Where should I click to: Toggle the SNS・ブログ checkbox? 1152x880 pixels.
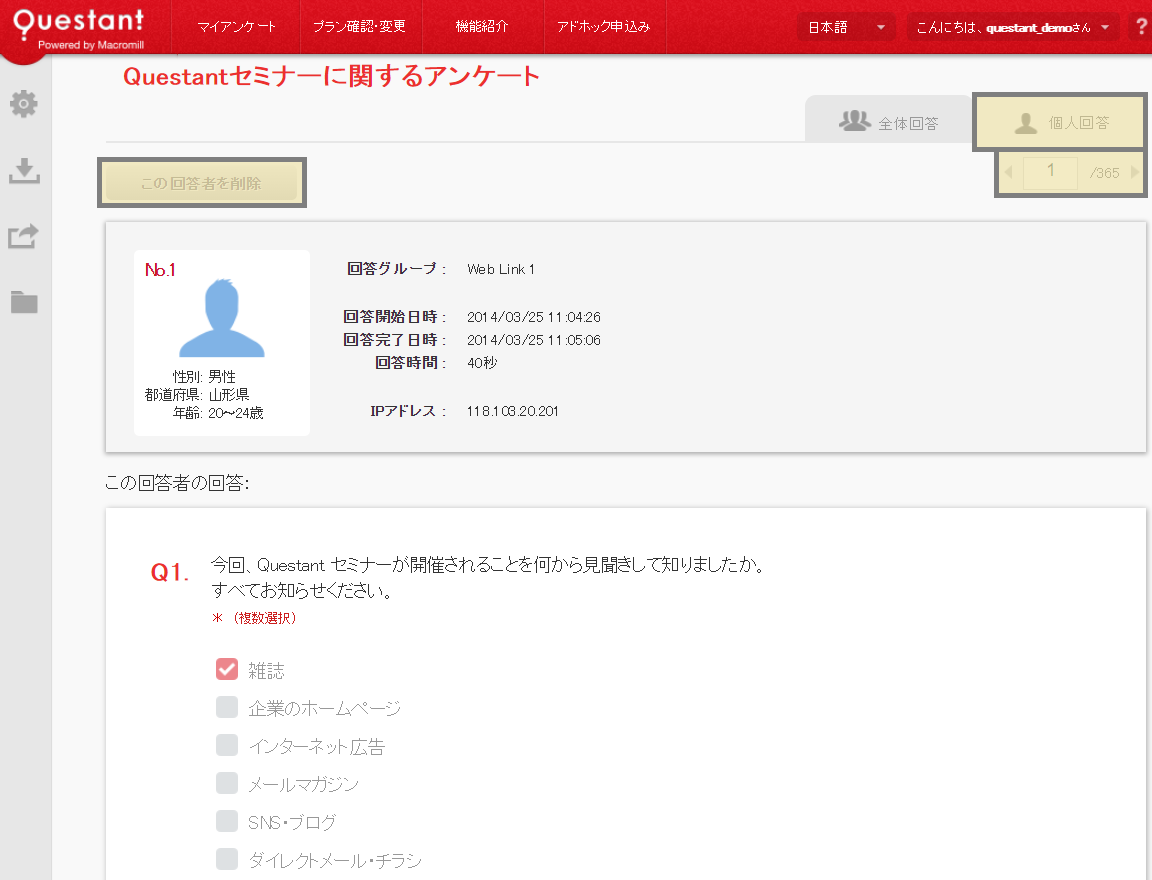[227, 821]
